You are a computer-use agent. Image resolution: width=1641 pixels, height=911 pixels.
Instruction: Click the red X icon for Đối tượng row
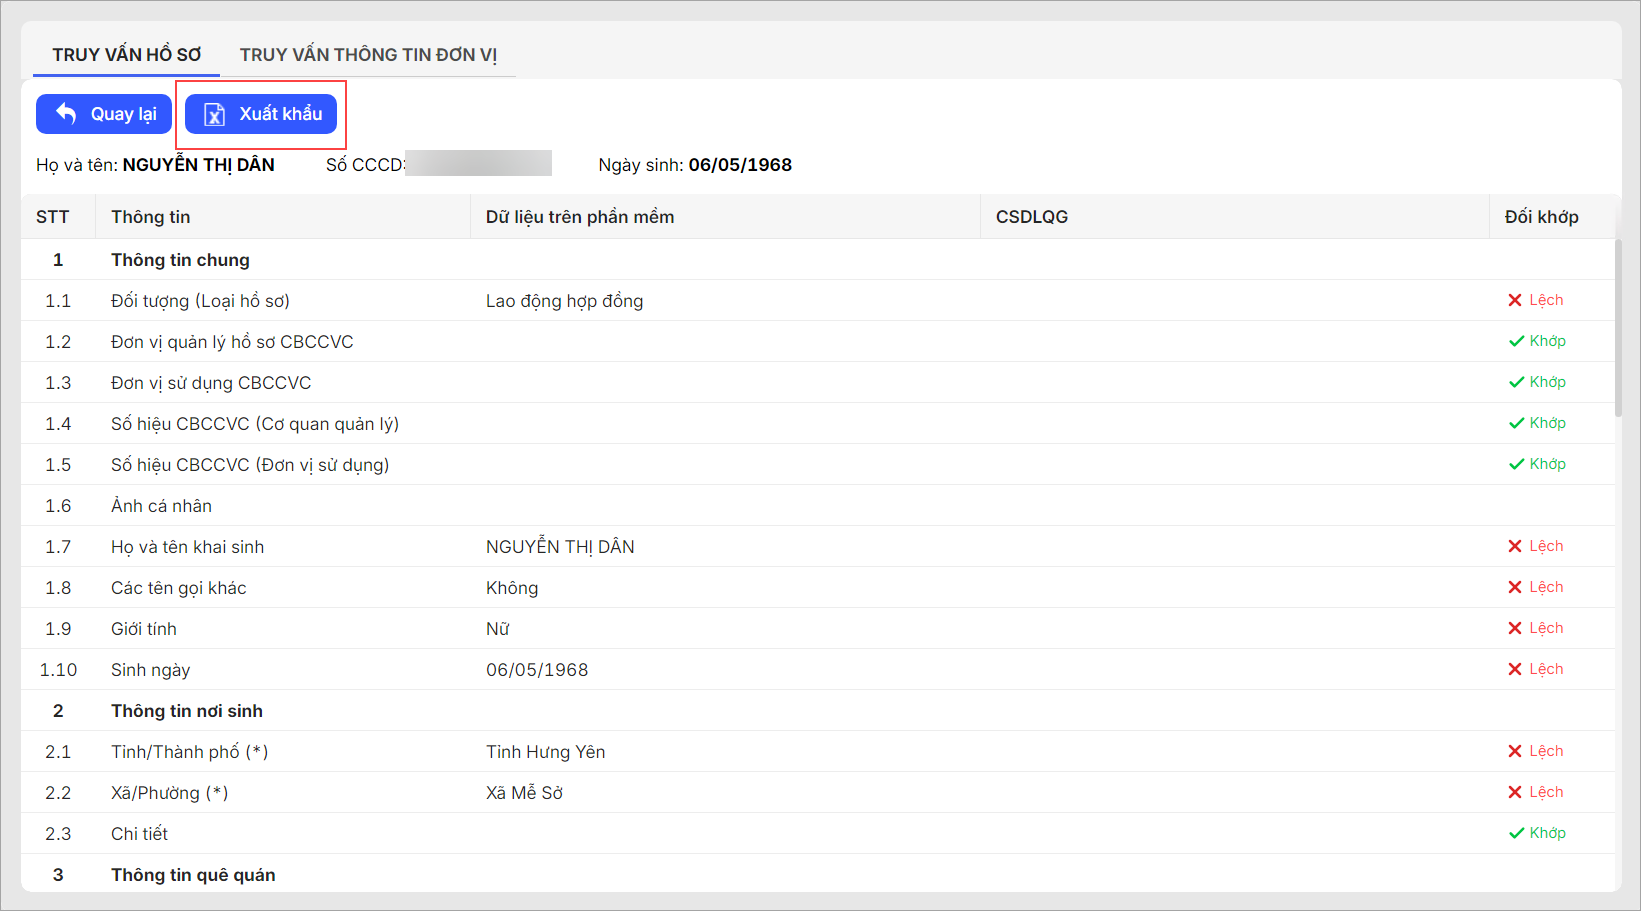tap(1515, 301)
